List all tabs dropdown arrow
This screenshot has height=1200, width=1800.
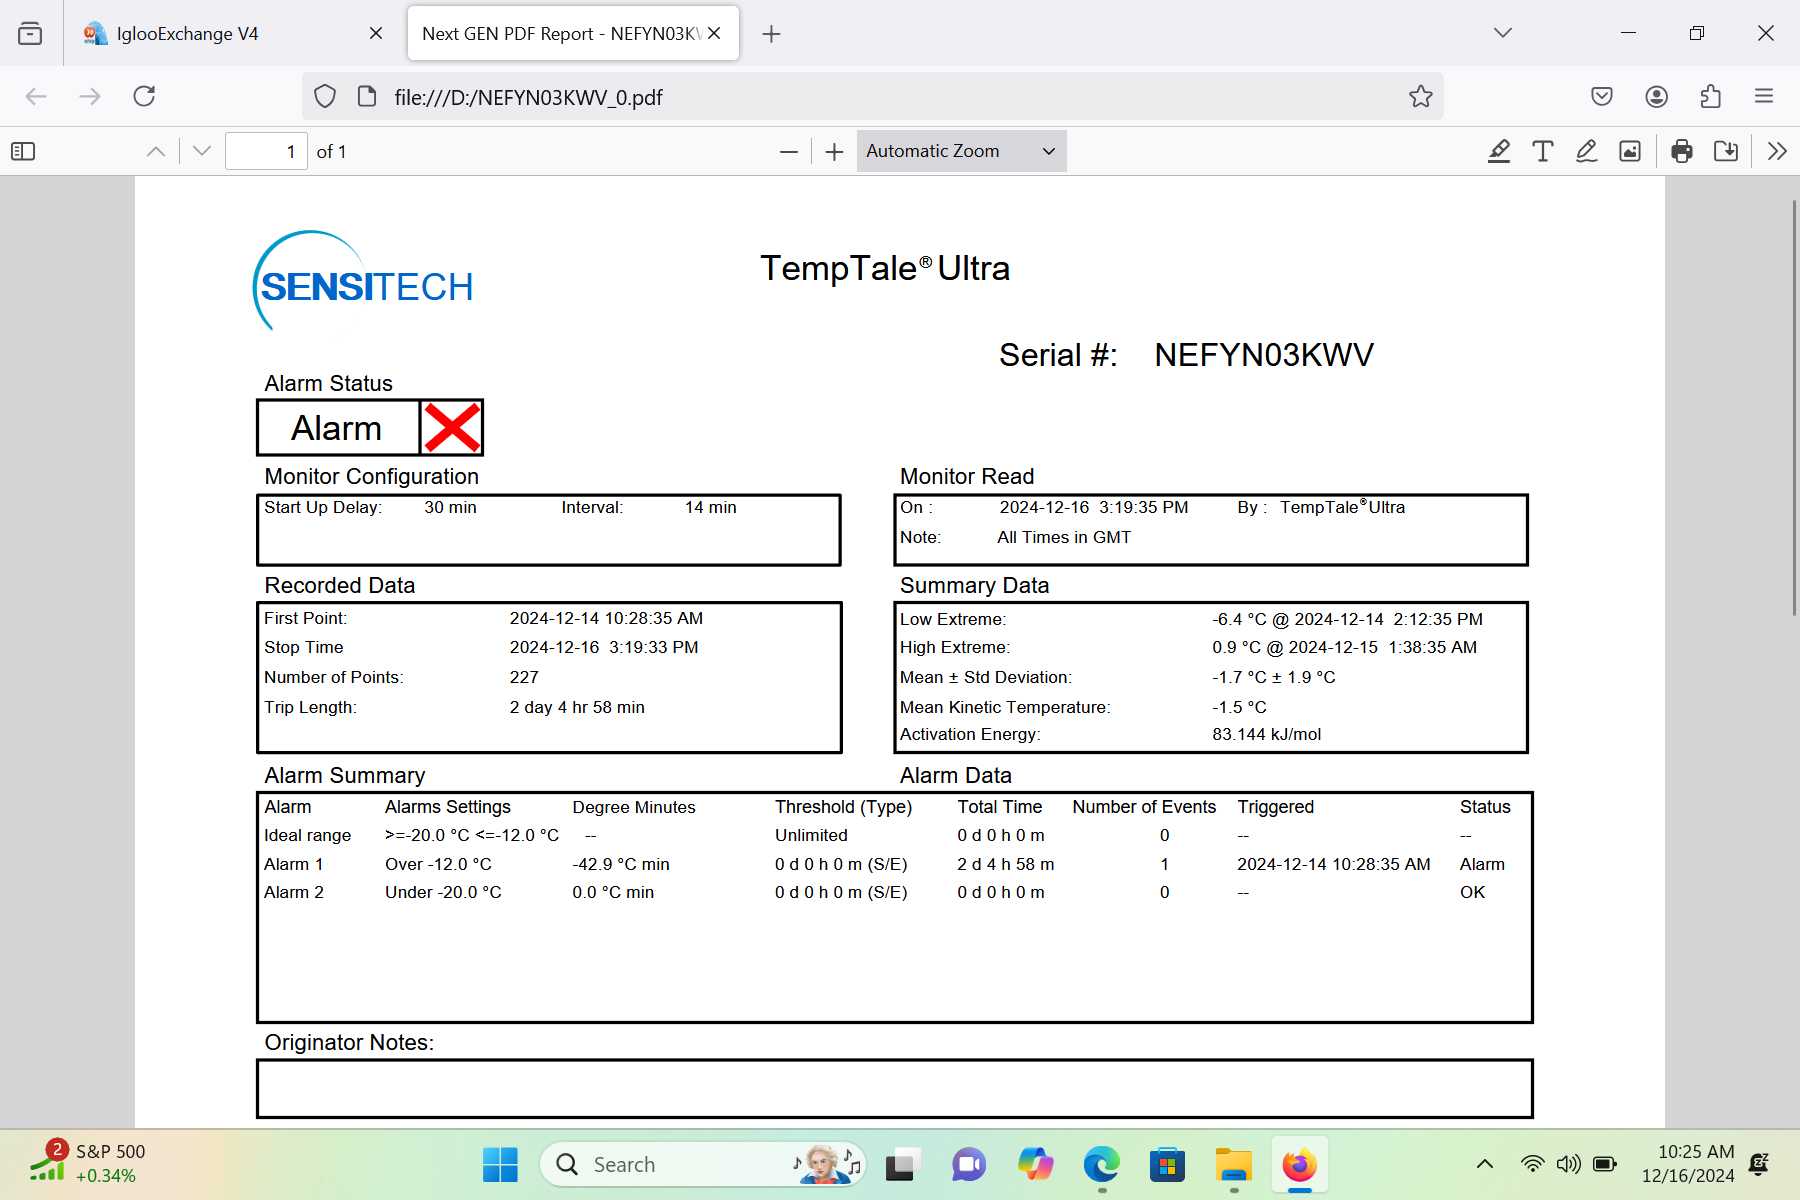click(1502, 33)
